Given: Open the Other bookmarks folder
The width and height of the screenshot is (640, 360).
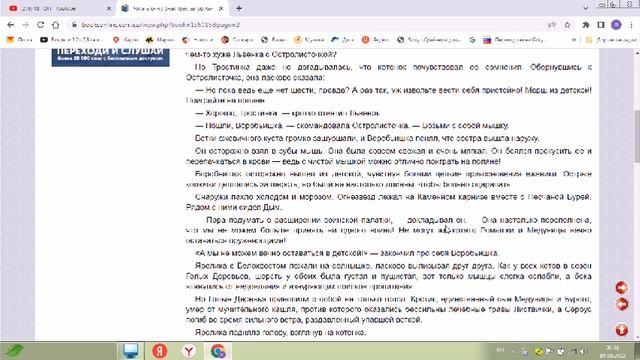Looking at the screenshot, I should coord(611,40).
